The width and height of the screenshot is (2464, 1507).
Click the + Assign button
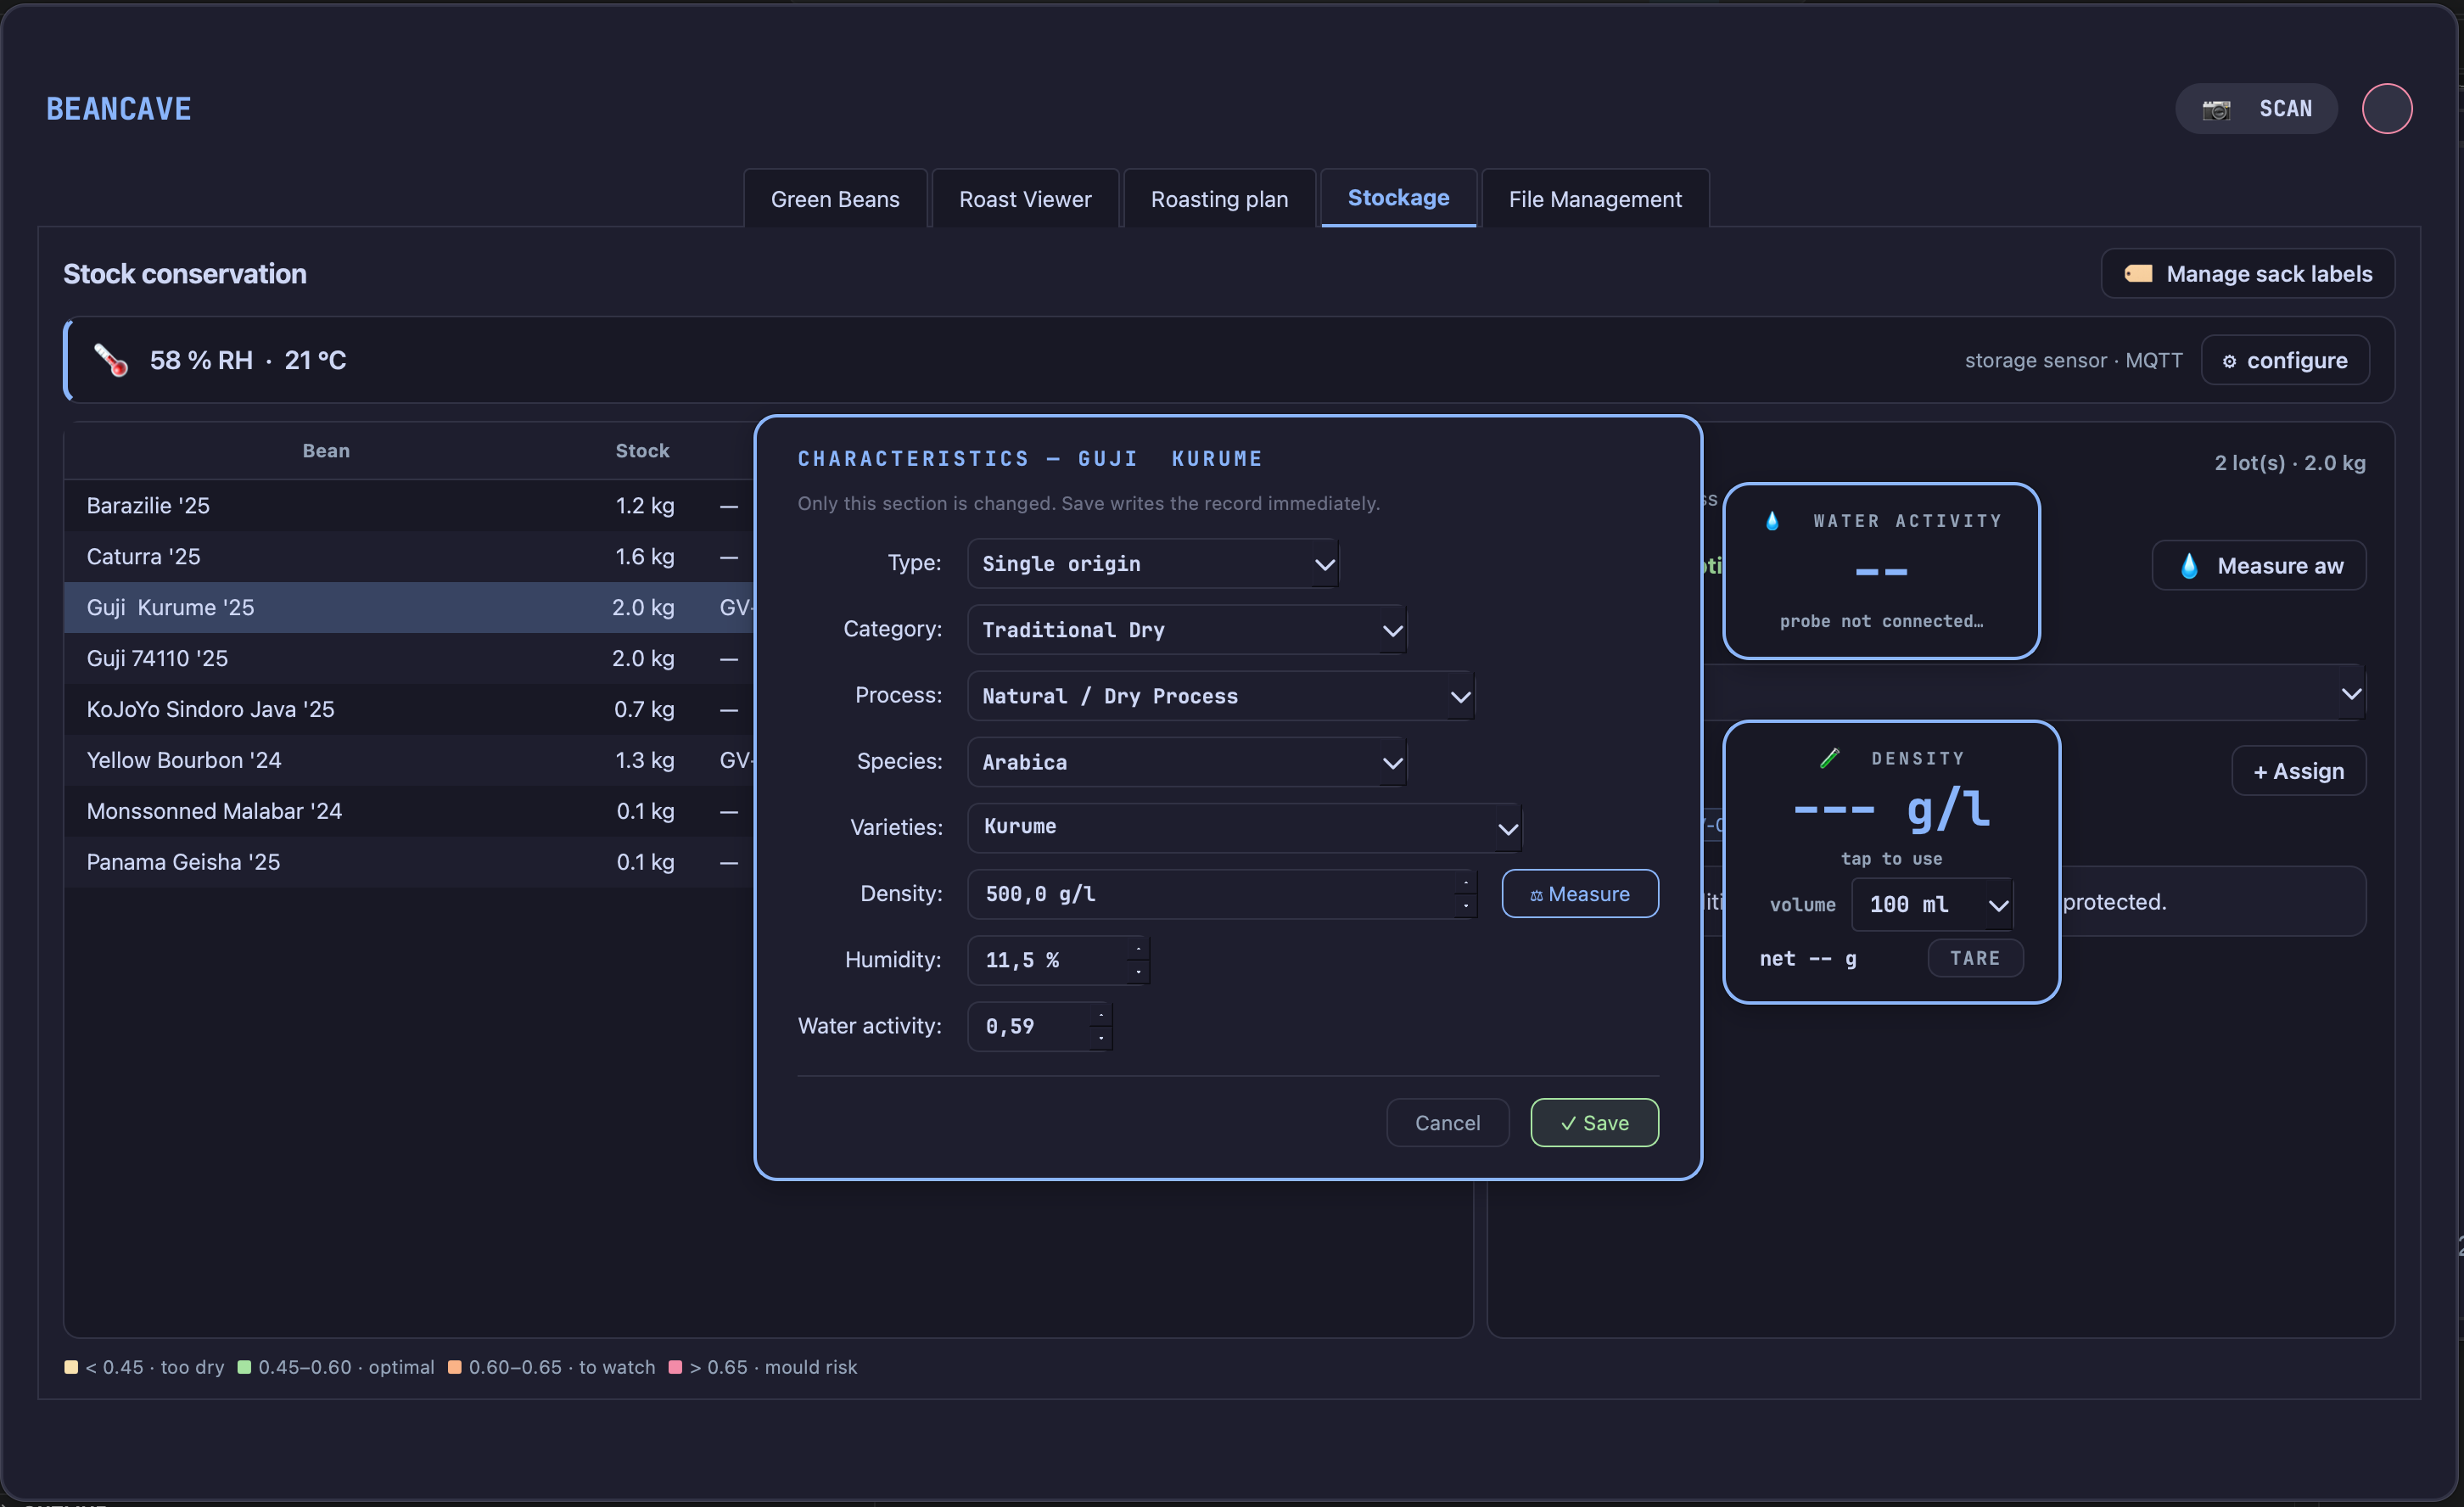[2298, 771]
